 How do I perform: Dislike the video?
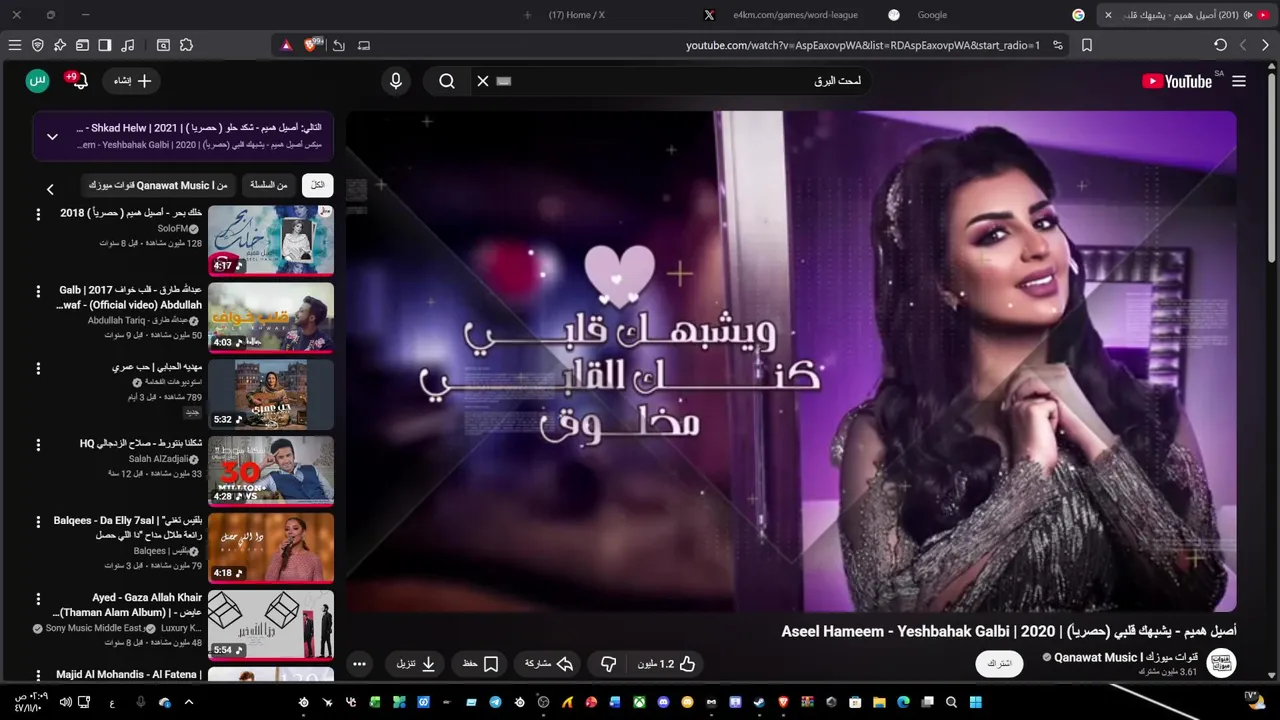click(608, 664)
